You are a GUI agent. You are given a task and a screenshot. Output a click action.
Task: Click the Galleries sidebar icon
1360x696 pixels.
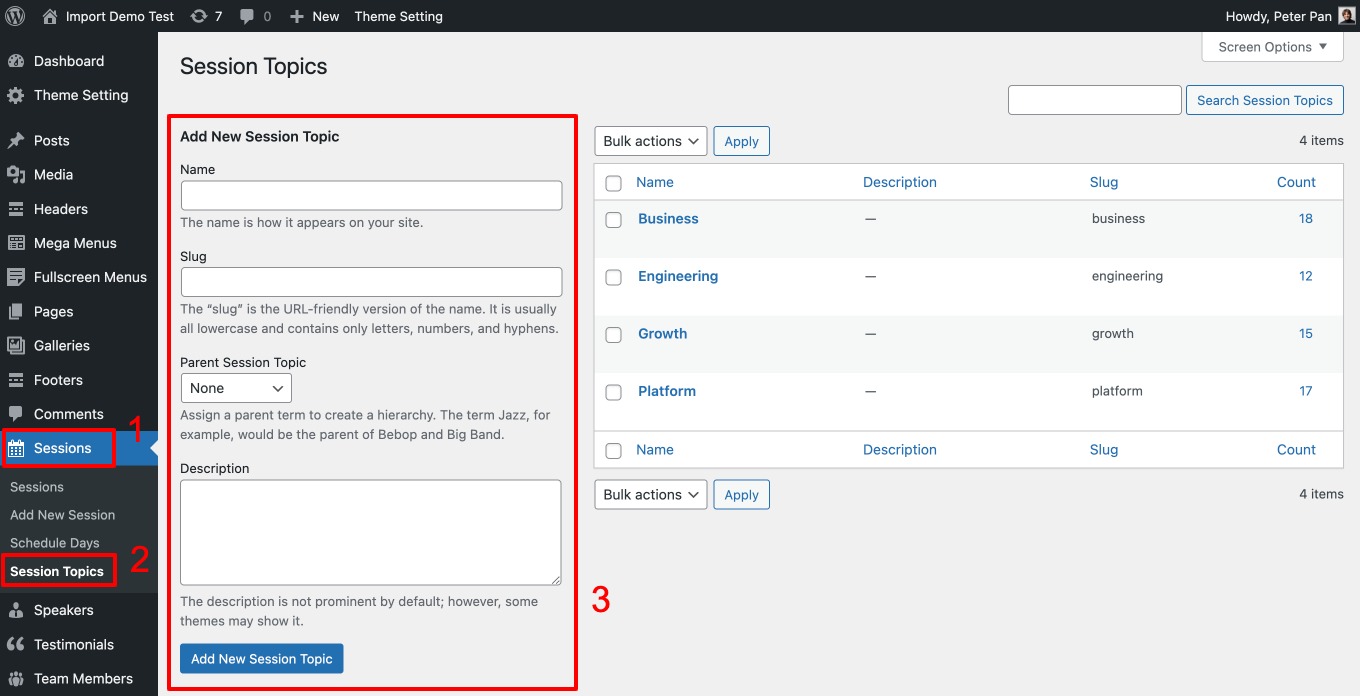point(22,345)
